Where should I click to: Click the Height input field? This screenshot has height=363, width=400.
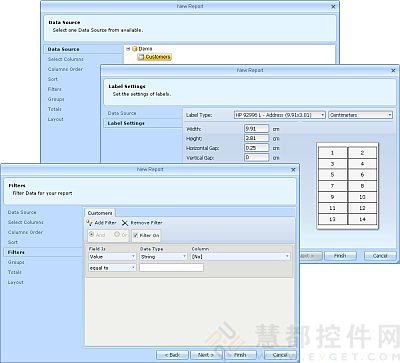256,138
